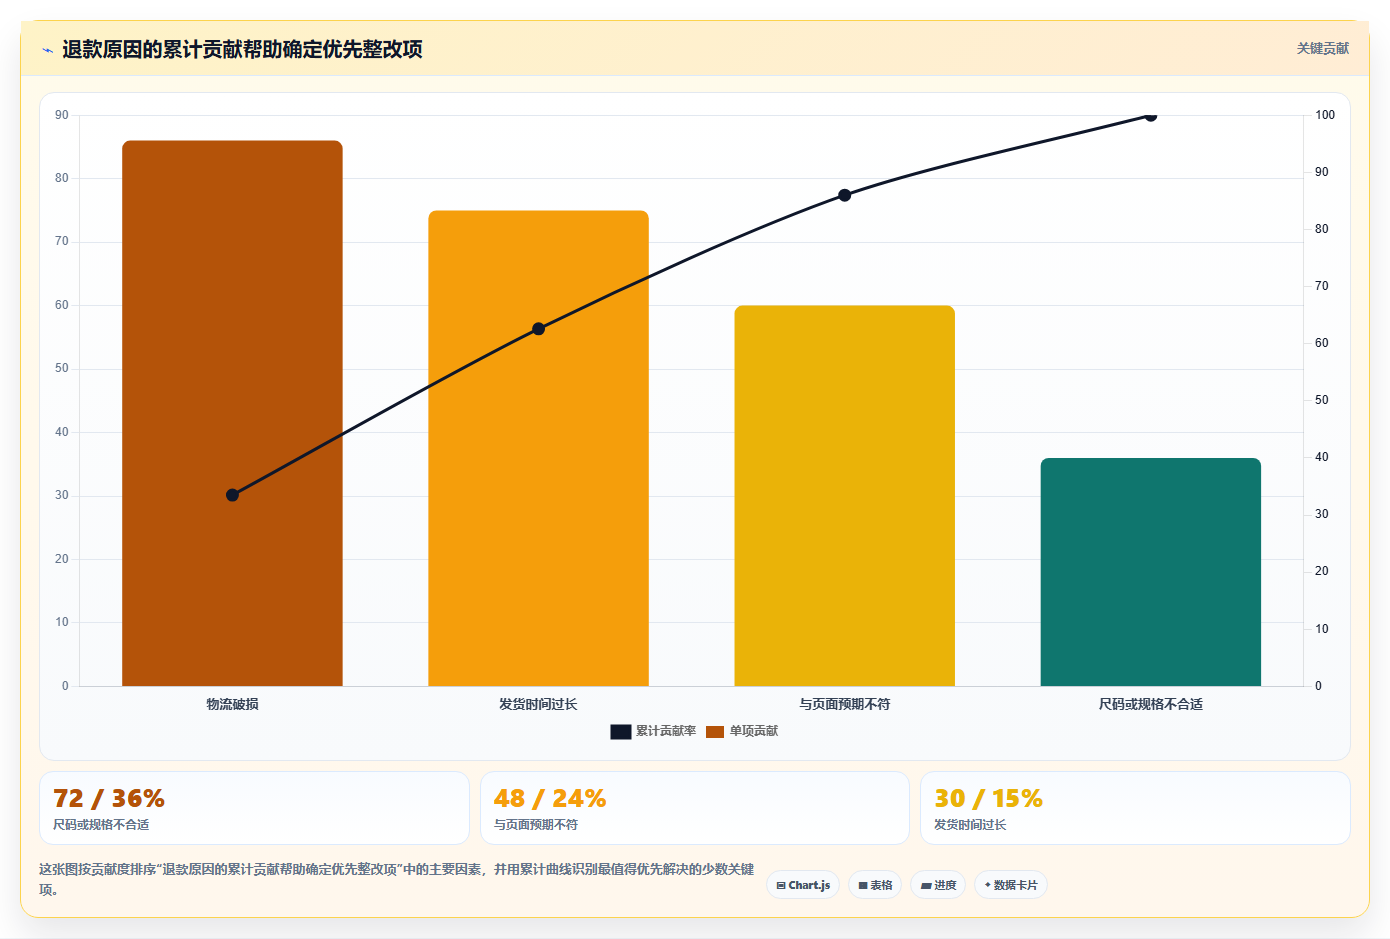Click the orange 发货时间过长 bar
Viewport: 1390px width, 939px height.
click(x=538, y=448)
